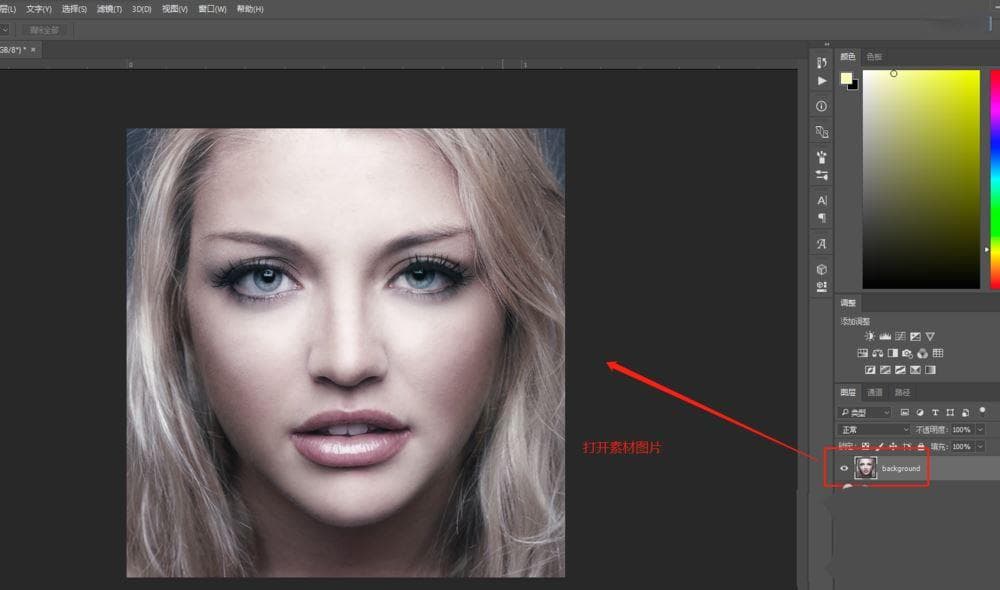Add a Color Lookup grid adjustment

coord(938,353)
